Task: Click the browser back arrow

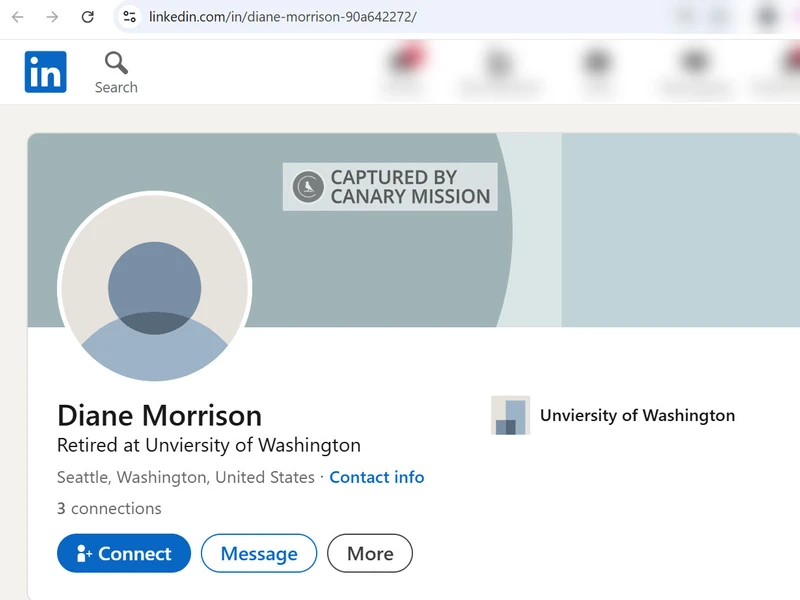Action: 18,17
